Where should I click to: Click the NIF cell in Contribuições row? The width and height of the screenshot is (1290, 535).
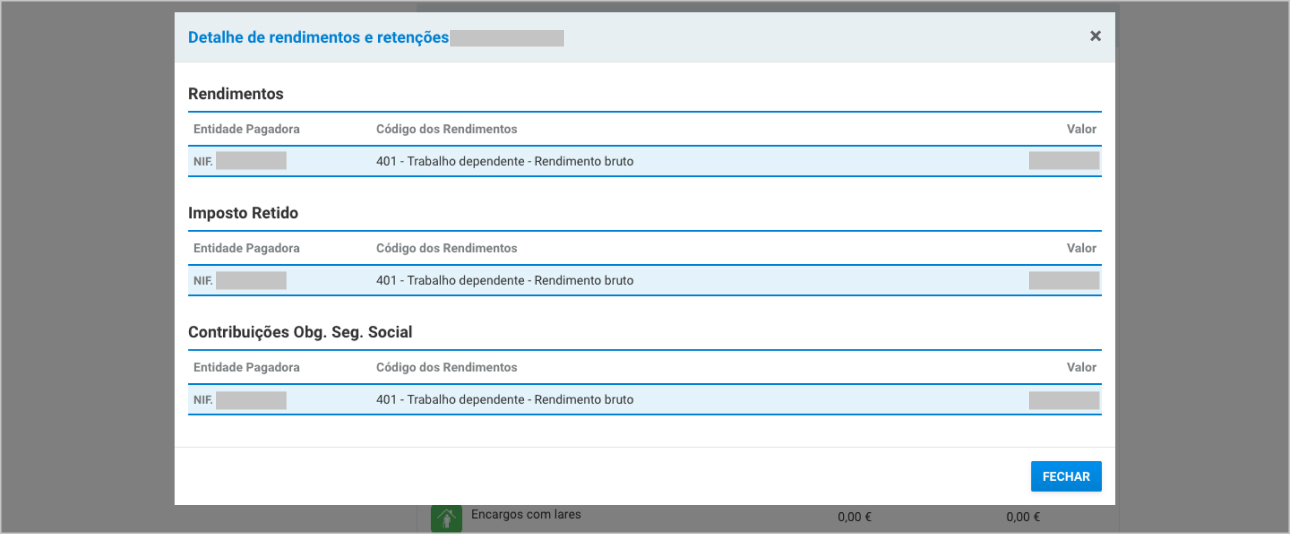[x=240, y=400]
